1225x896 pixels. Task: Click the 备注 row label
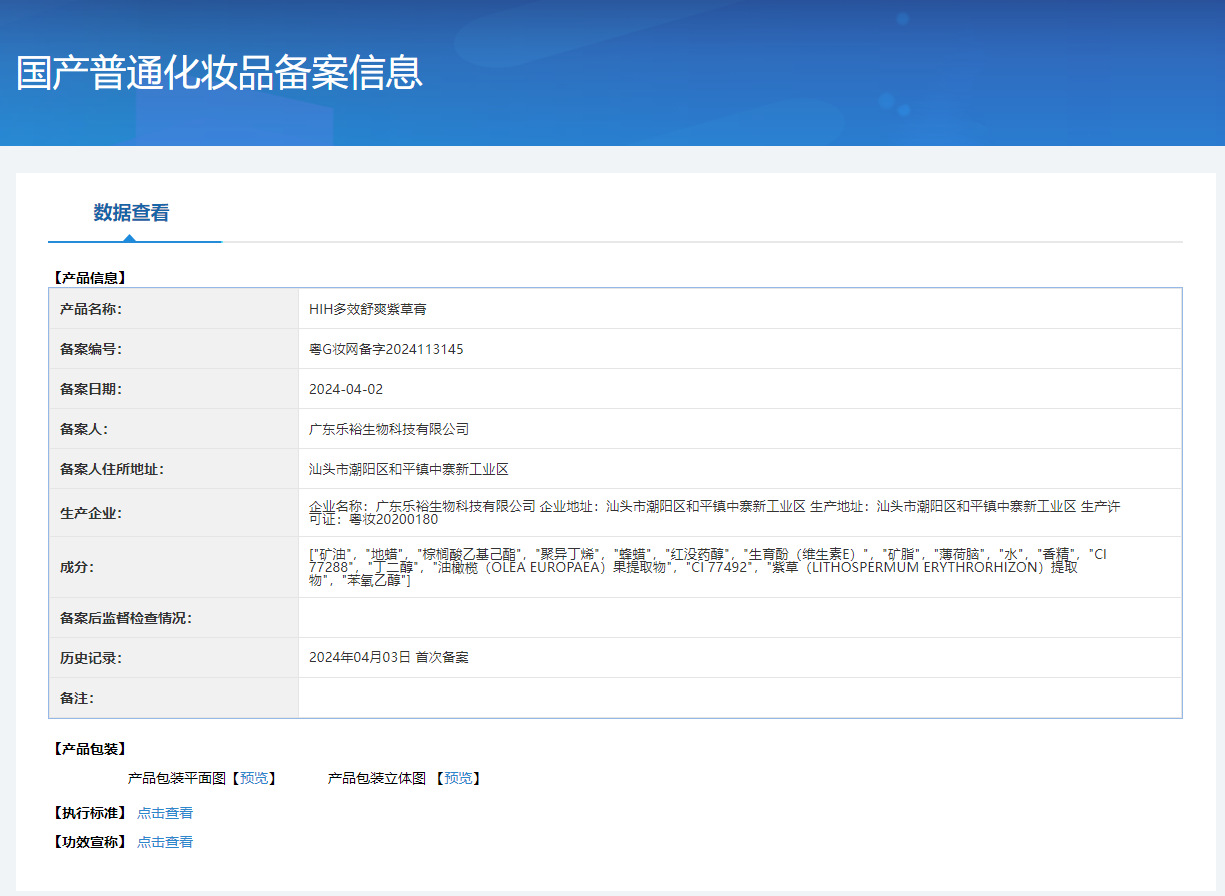pos(77,698)
